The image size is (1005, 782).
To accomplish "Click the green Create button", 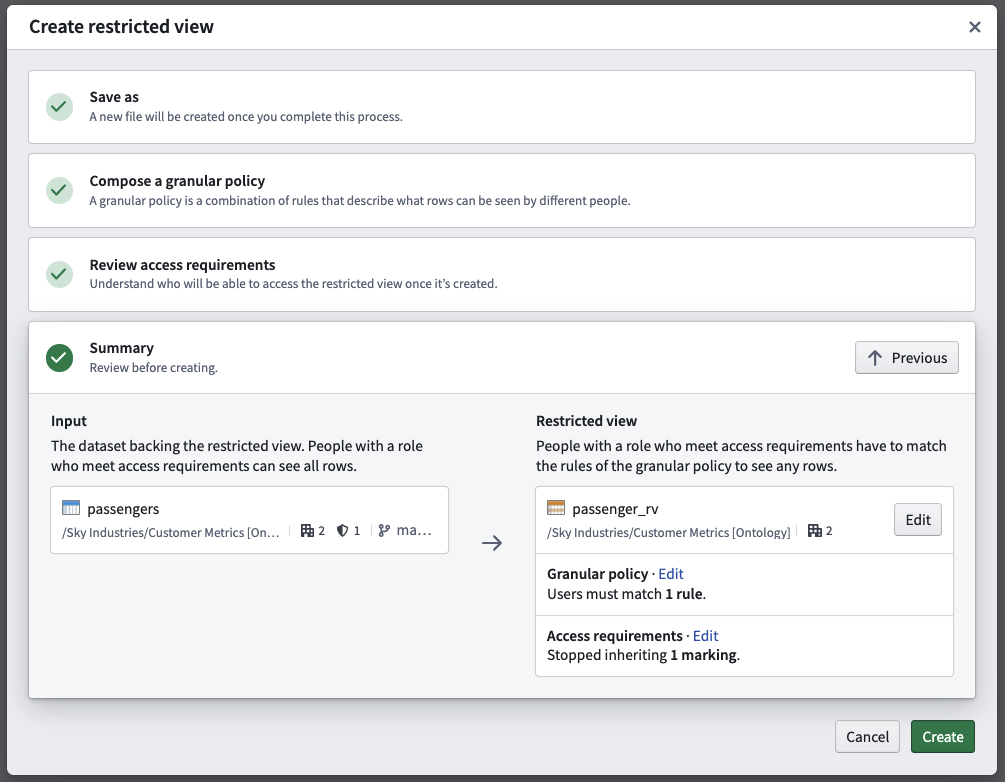I will point(943,736).
